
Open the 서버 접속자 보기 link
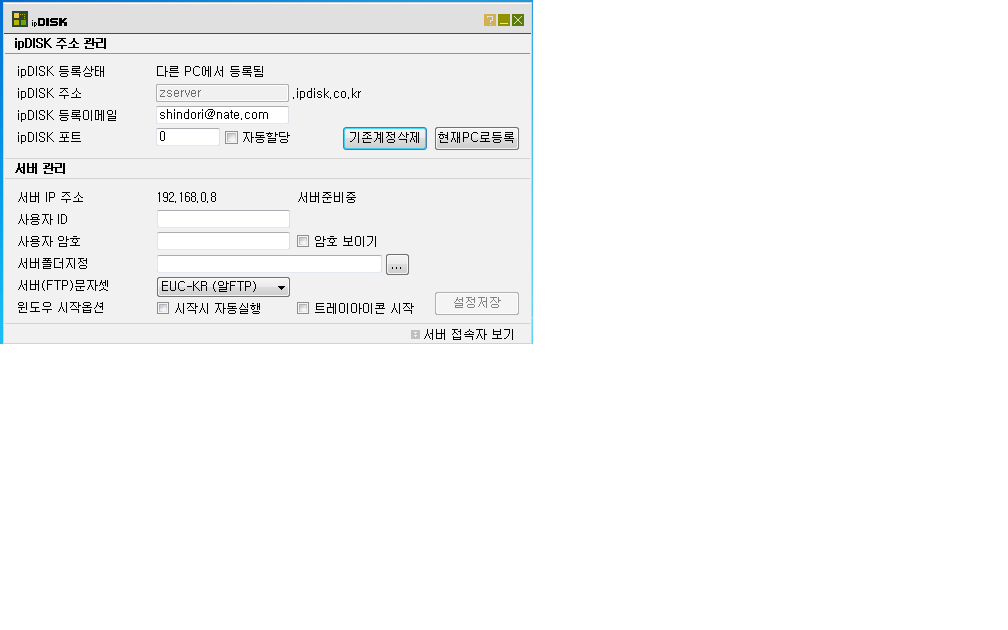click(469, 334)
